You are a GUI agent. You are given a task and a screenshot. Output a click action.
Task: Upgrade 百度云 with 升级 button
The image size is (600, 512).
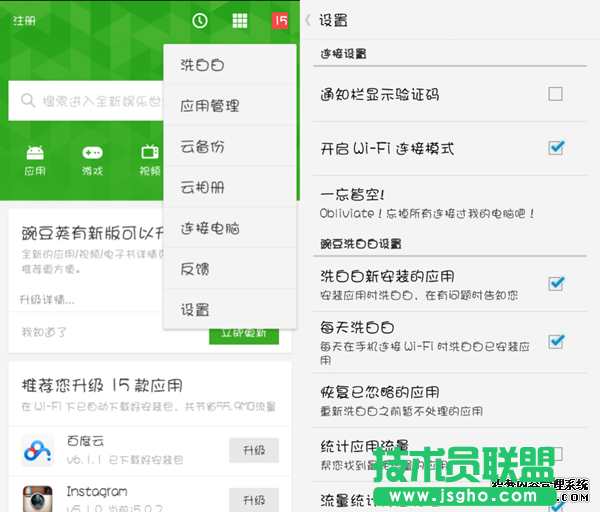[254, 450]
